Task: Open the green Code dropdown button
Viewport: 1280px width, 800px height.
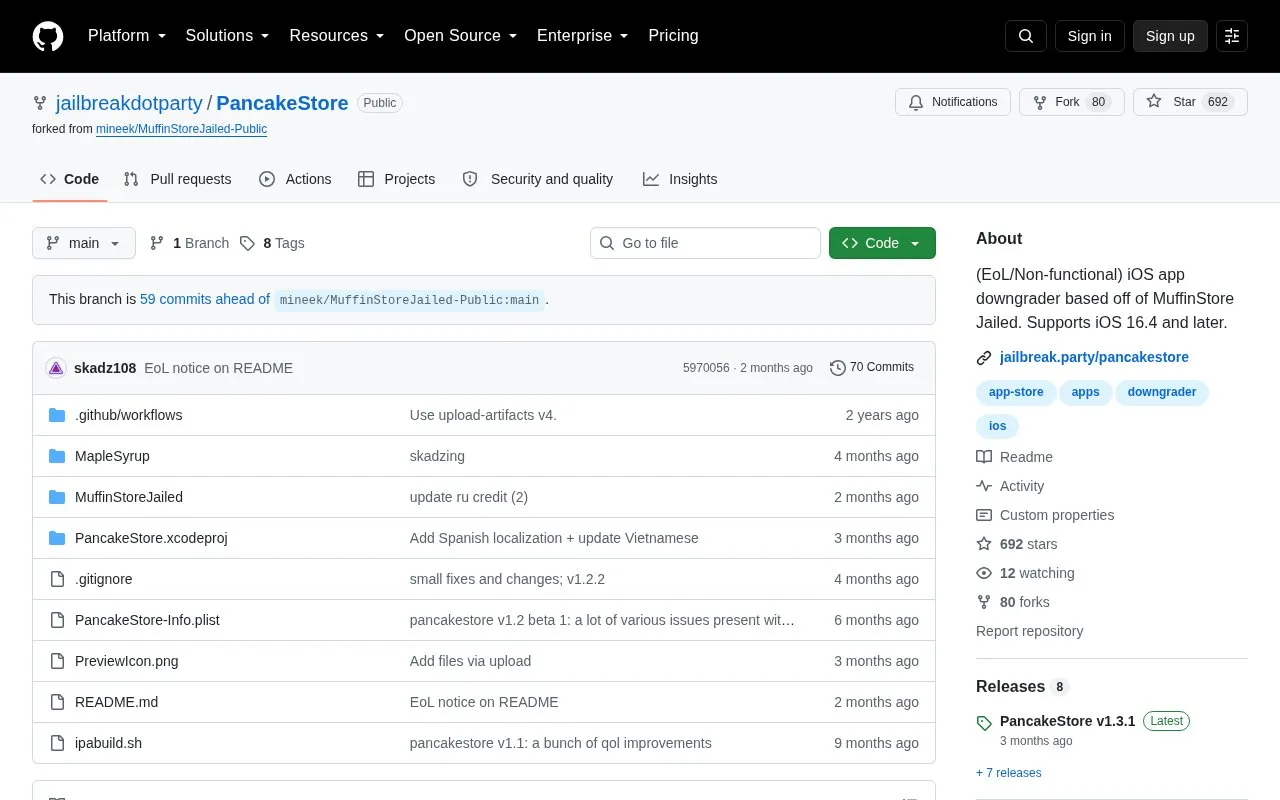Action: click(x=882, y=243)
